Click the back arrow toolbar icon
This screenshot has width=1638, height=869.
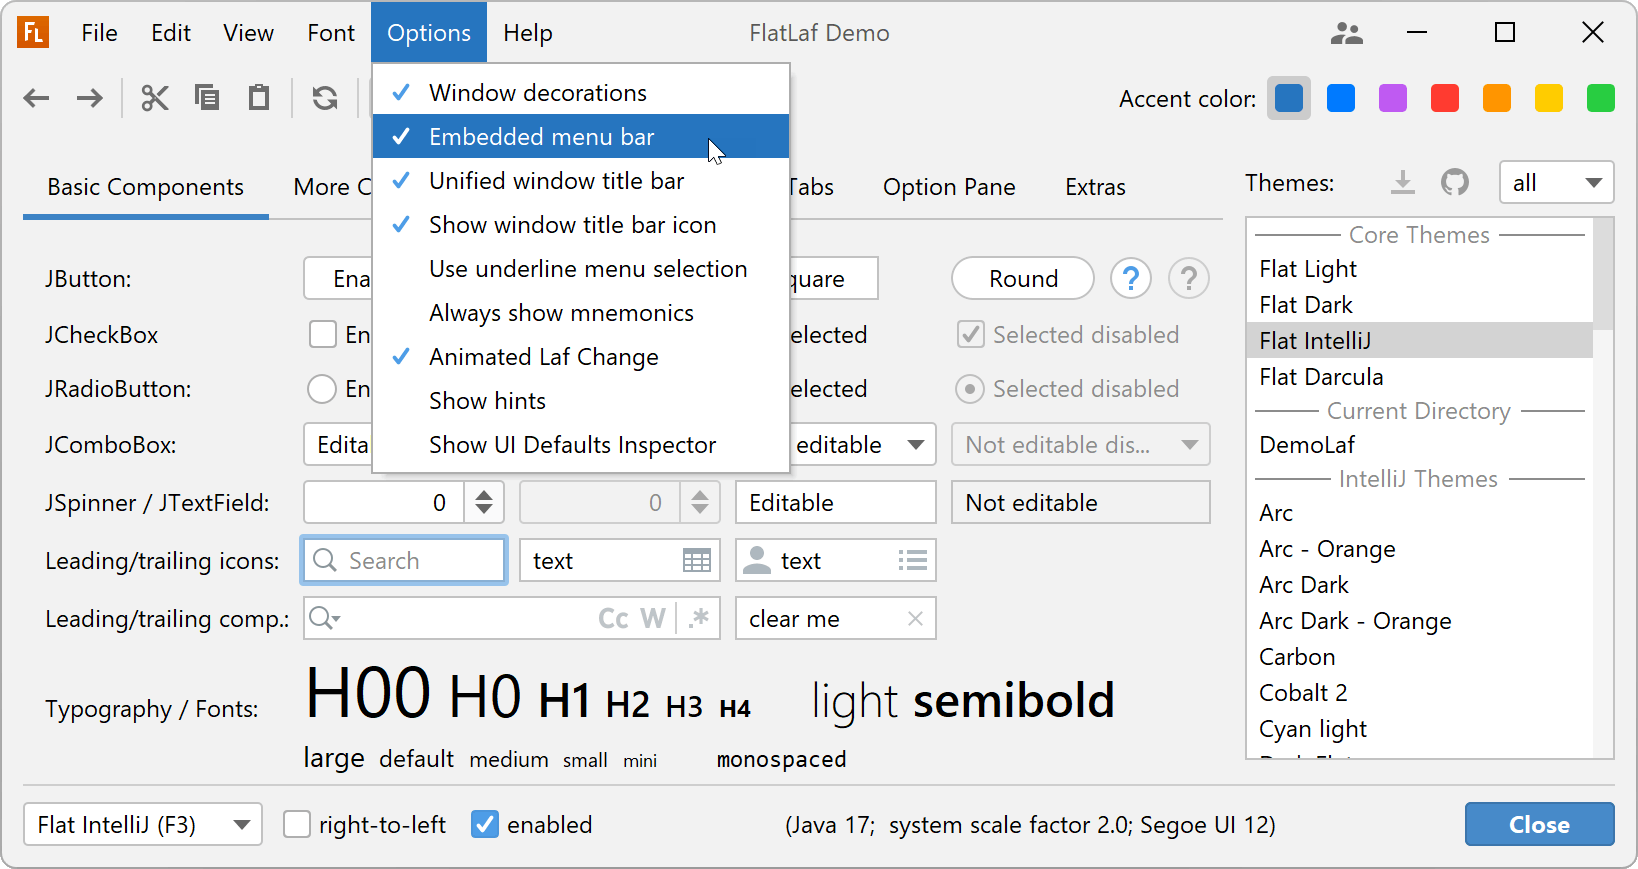coord(37,98)
